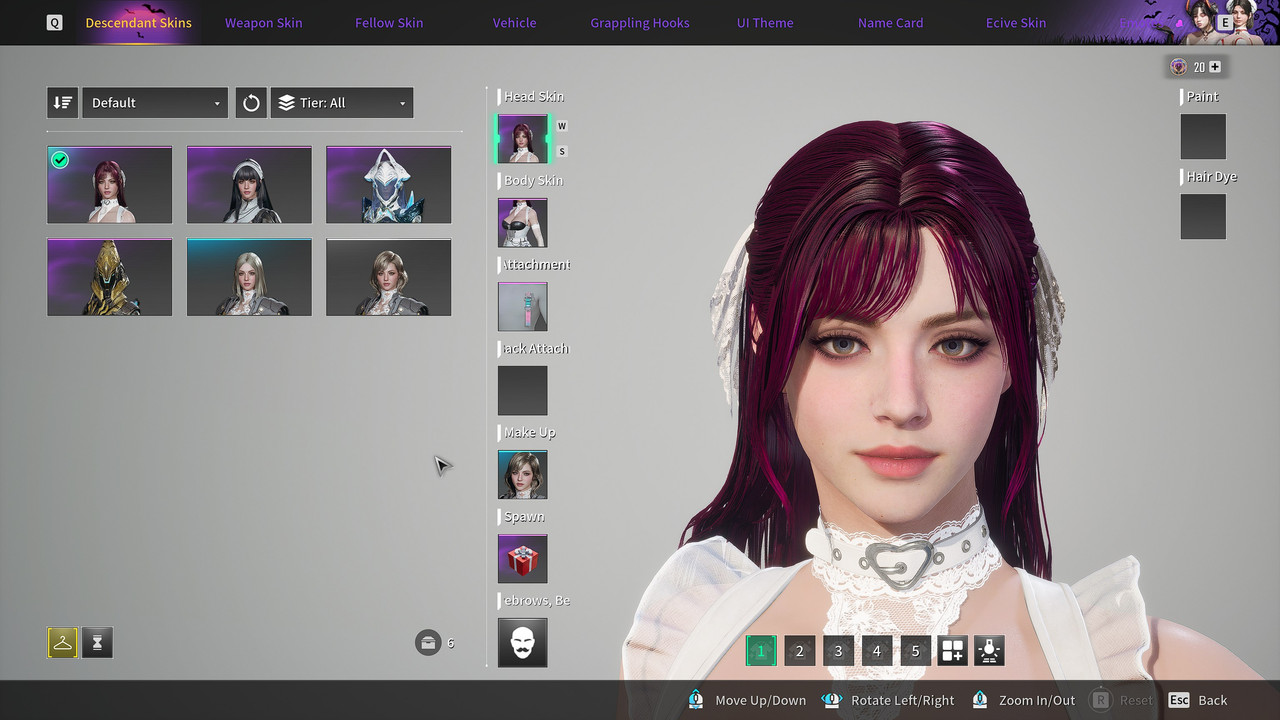Select loadout preset 2

(x=799, y=651)
